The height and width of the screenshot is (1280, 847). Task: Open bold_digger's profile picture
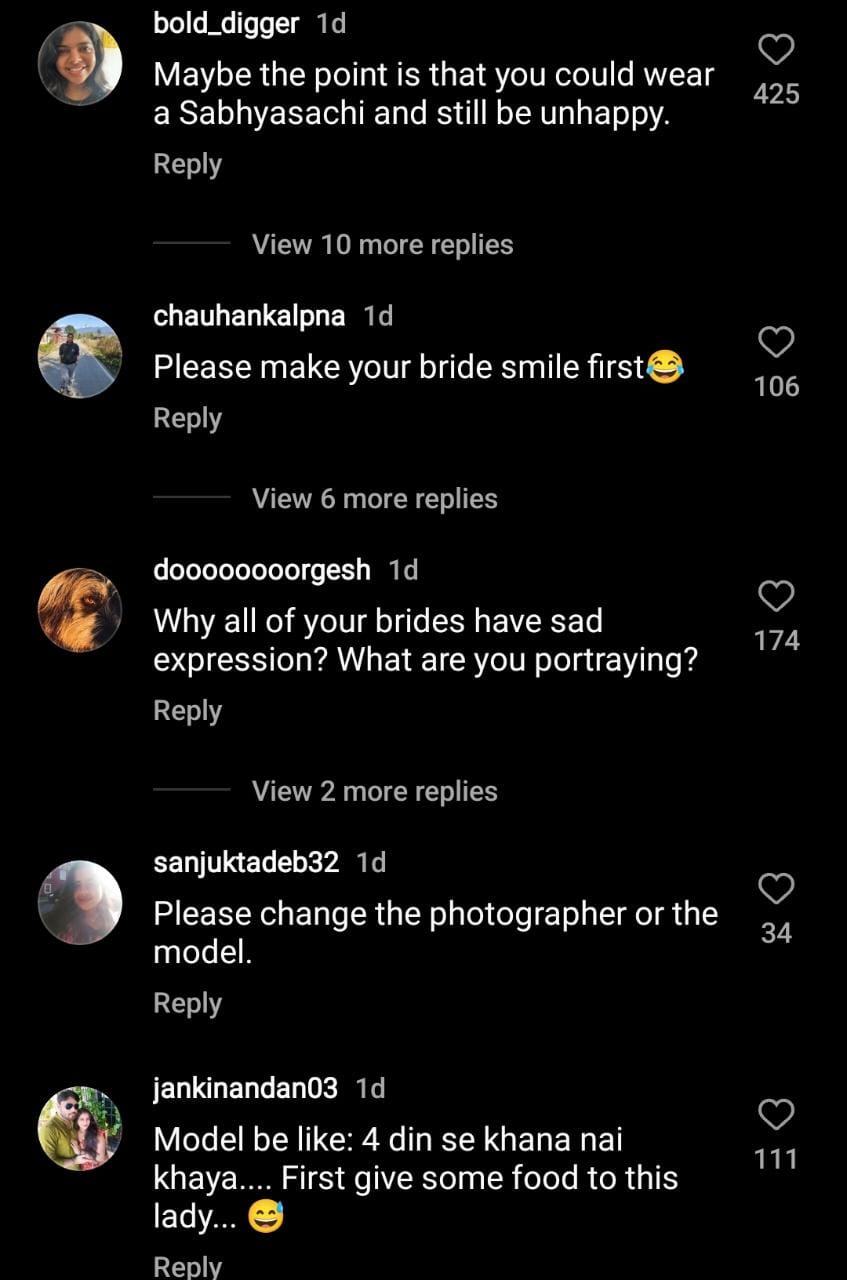pyautogui.click(x=80, y=62)
